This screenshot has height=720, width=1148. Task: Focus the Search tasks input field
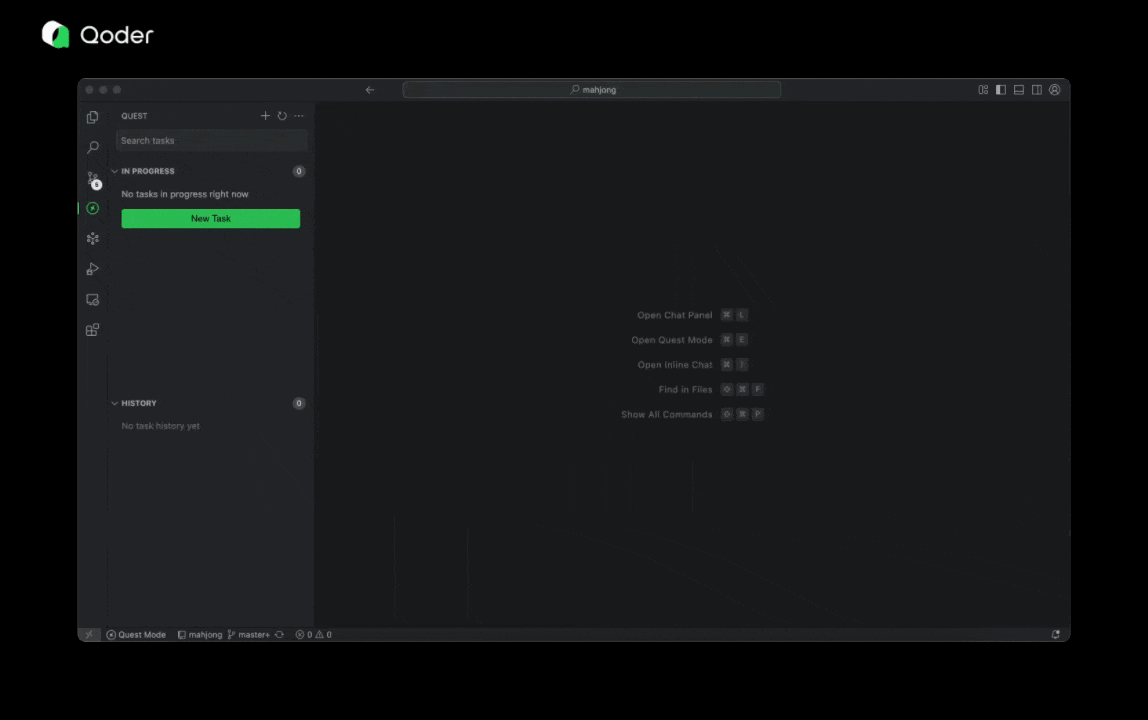click(211, 141)
